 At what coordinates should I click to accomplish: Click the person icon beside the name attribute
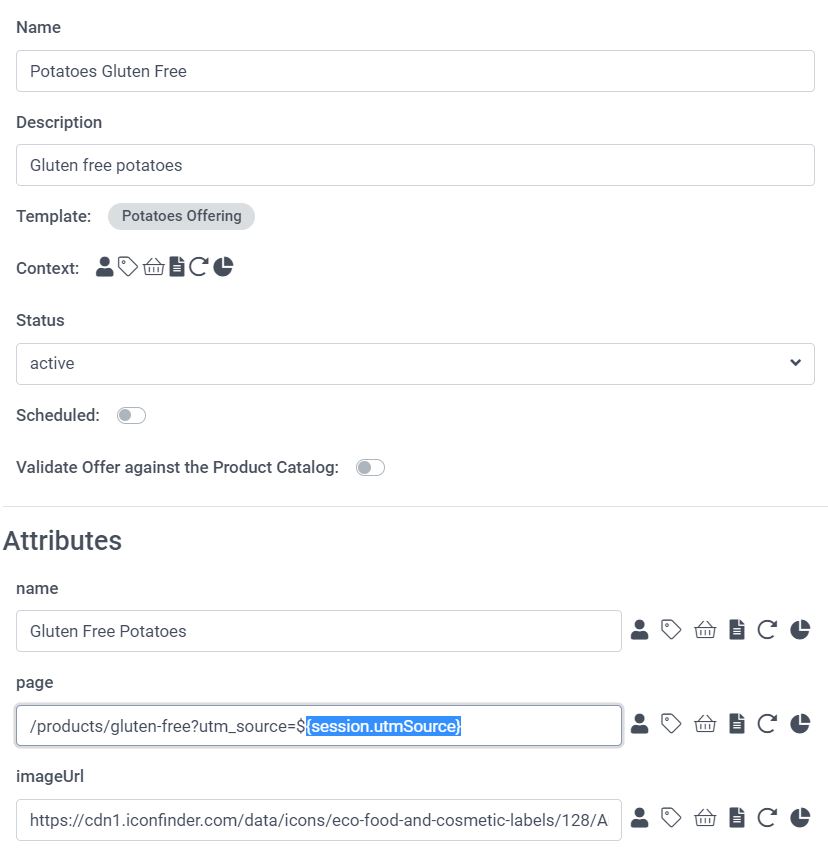click(x=640, y=630)
